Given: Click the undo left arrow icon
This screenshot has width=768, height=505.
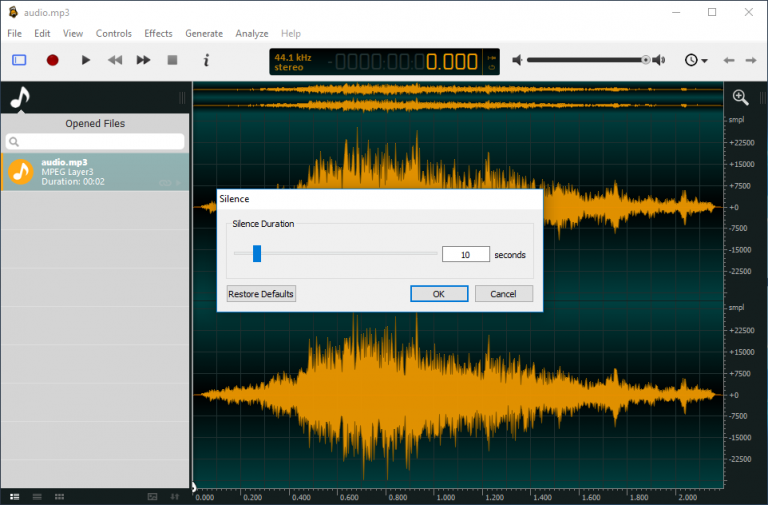Looking at the screenshot, I should (729, 60).
